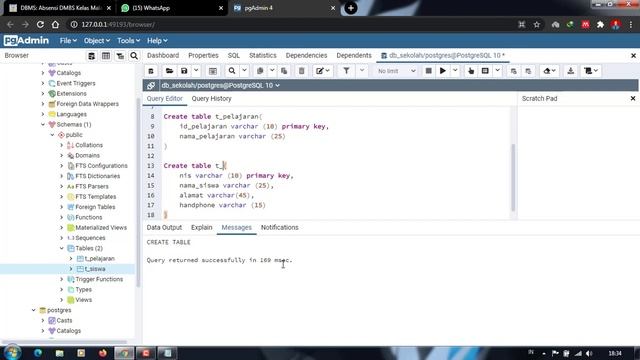The width and height of the screenshot is (640, 360).
Task: Collapse the public schema node
Action: coord(52,135)
